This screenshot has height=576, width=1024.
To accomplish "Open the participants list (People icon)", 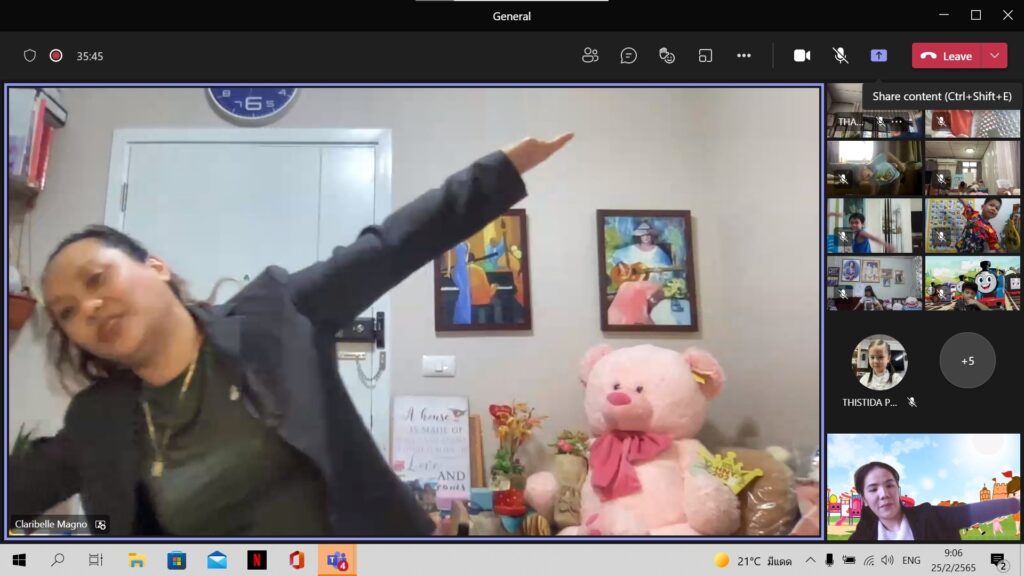I will point(590,56).
